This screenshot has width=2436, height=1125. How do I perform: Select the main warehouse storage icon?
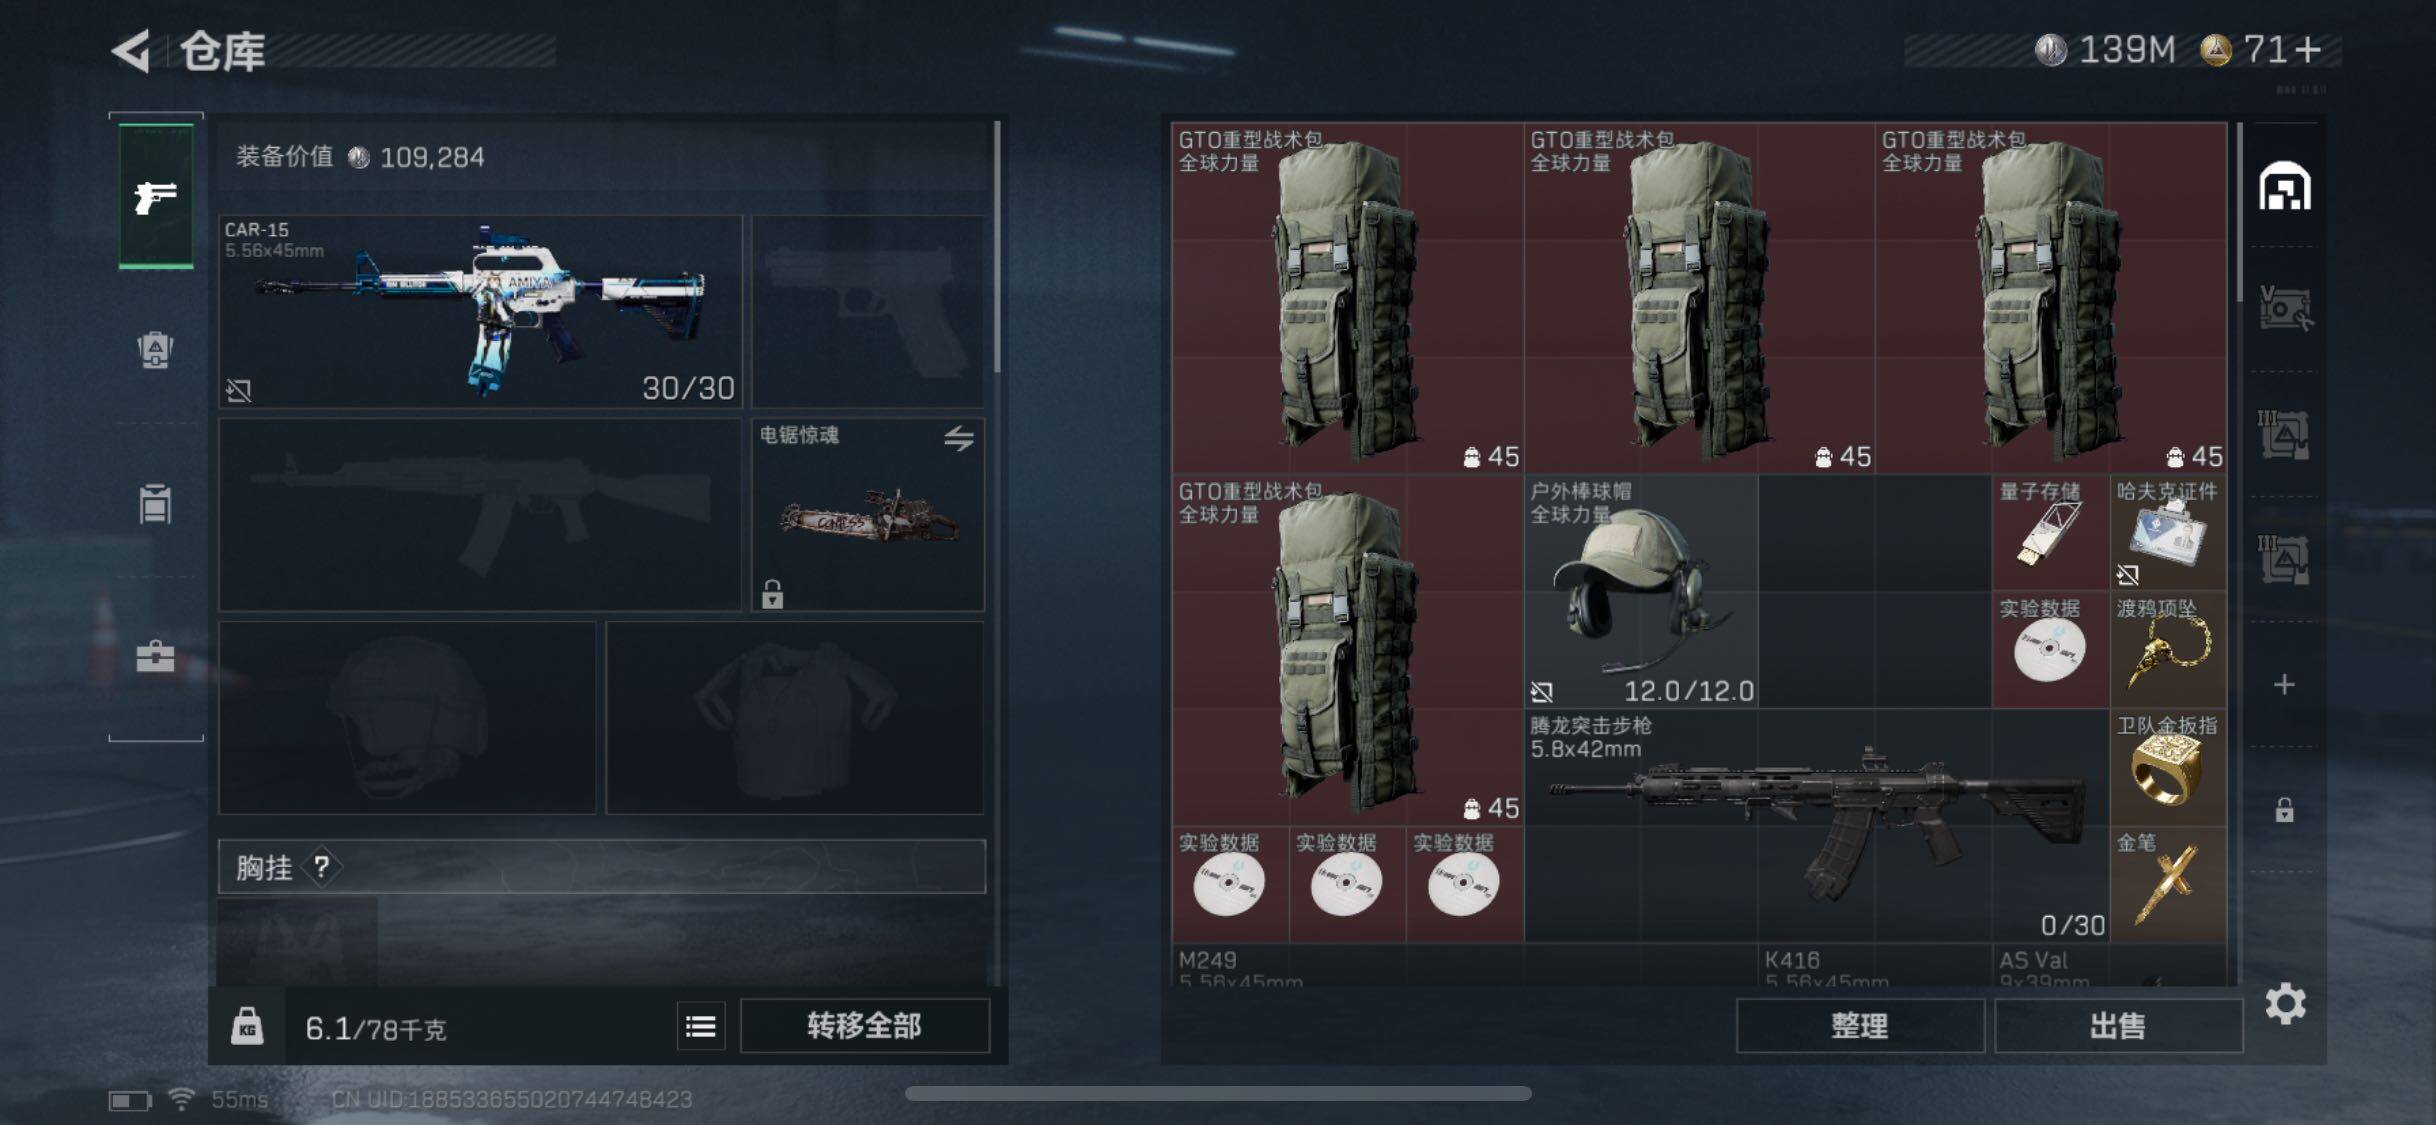tap(2284, 187)
